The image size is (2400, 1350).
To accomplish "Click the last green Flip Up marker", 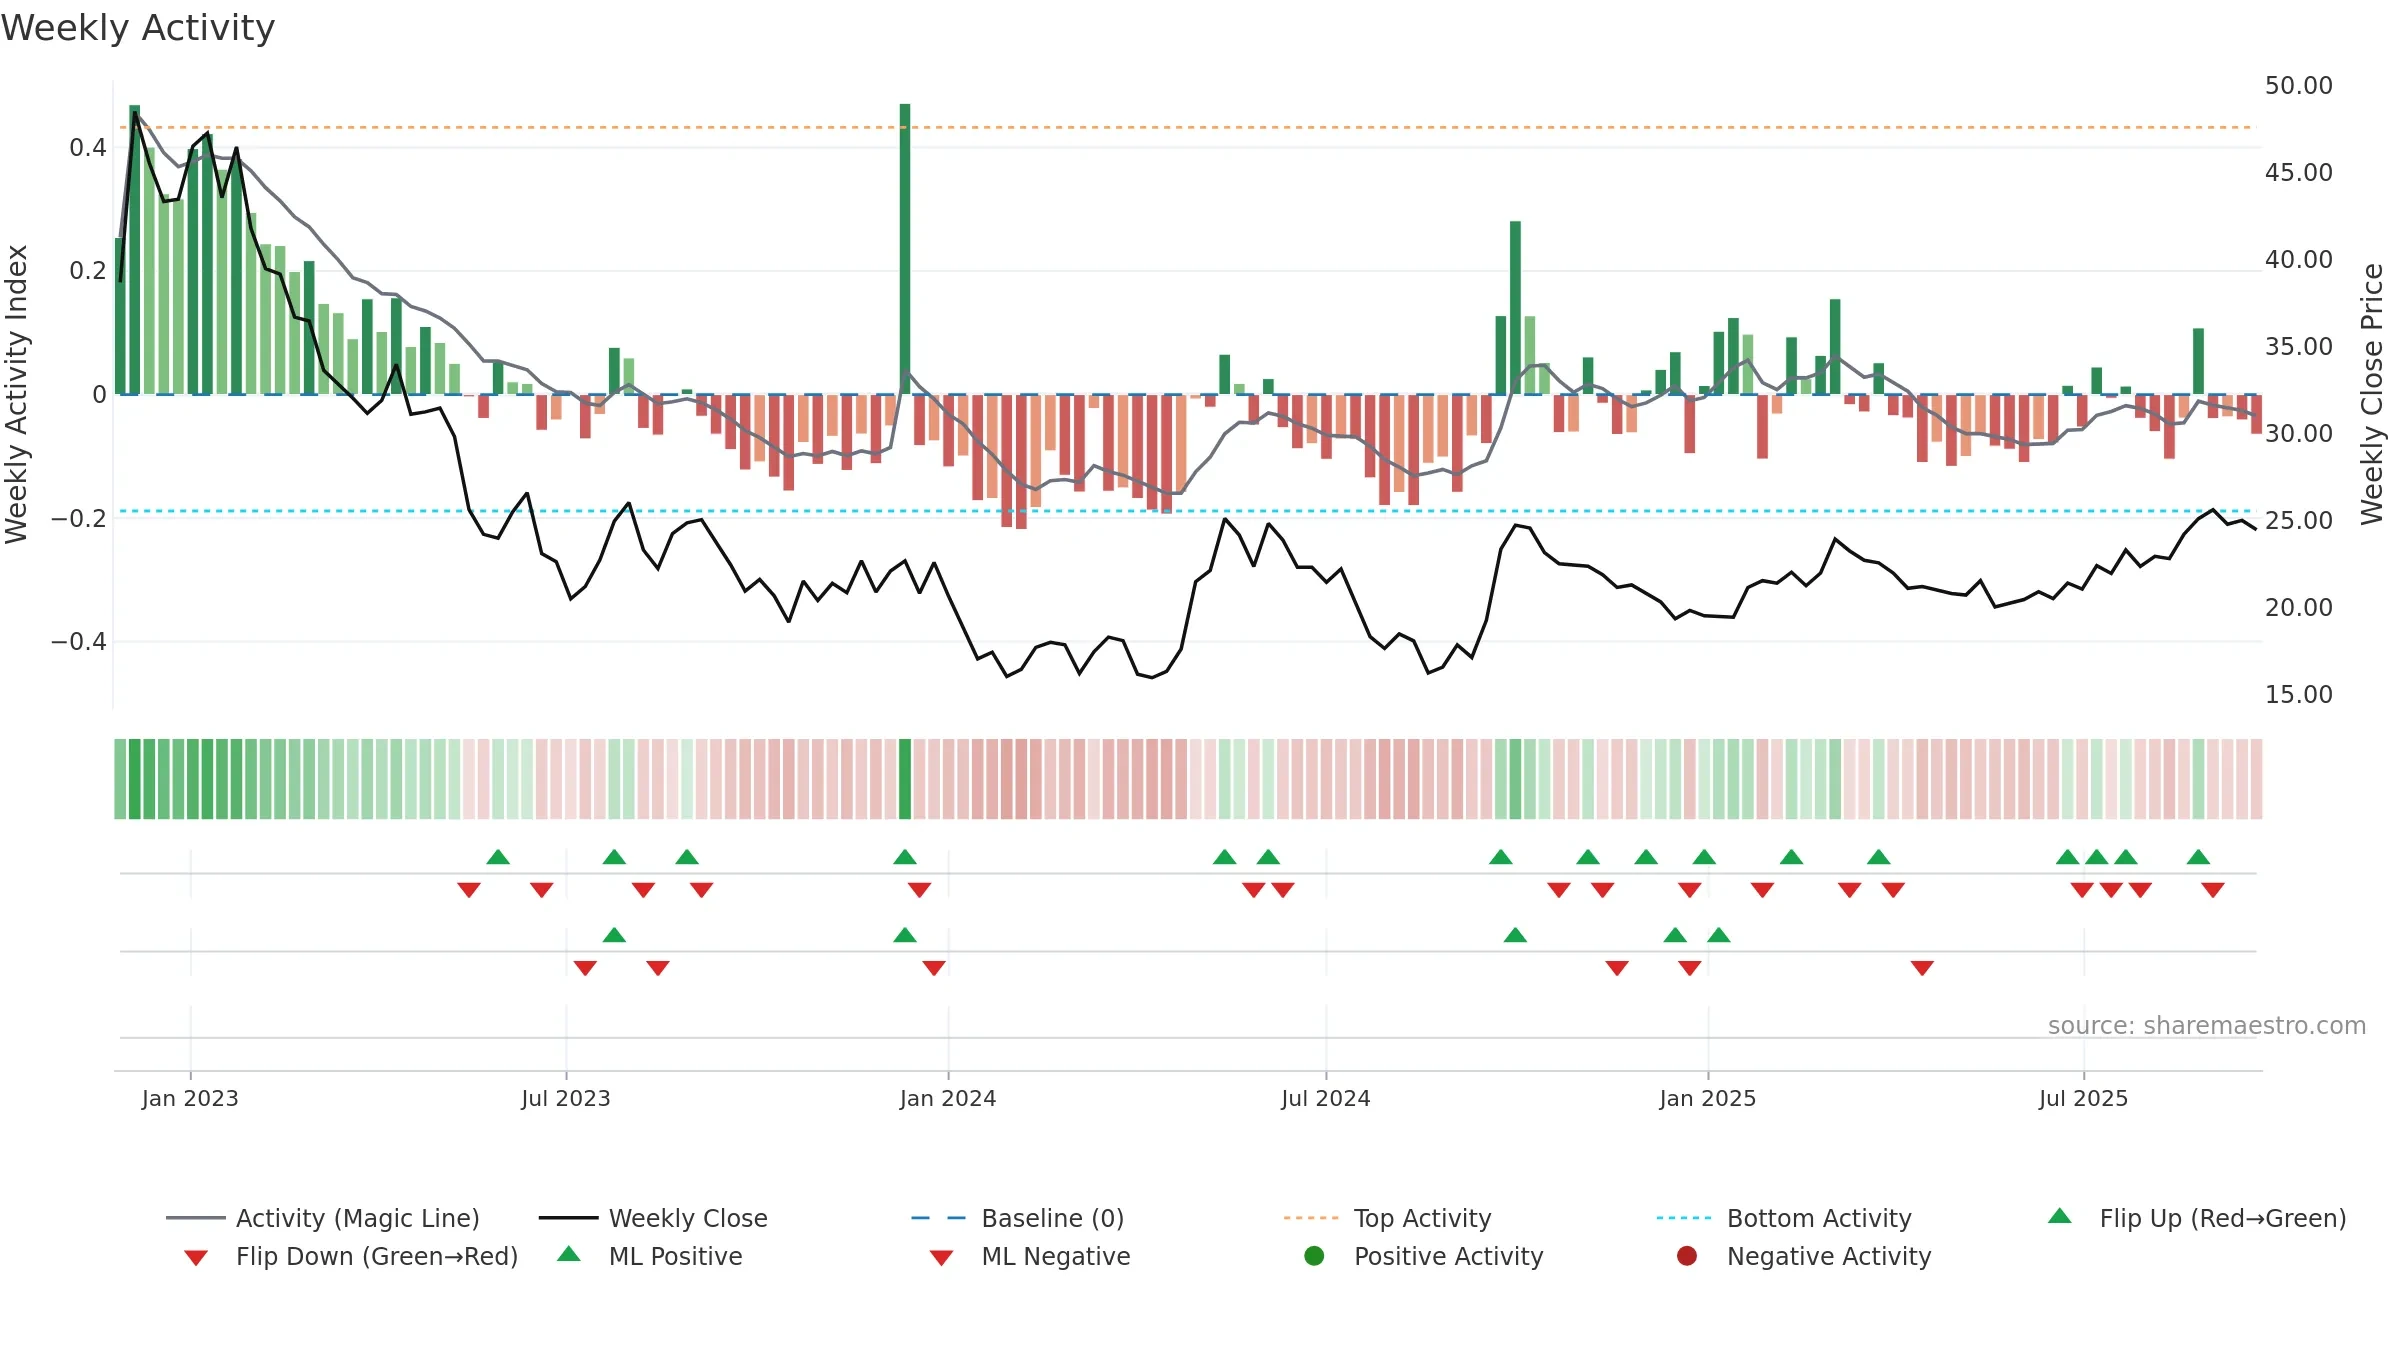I will pos(2198,857).
